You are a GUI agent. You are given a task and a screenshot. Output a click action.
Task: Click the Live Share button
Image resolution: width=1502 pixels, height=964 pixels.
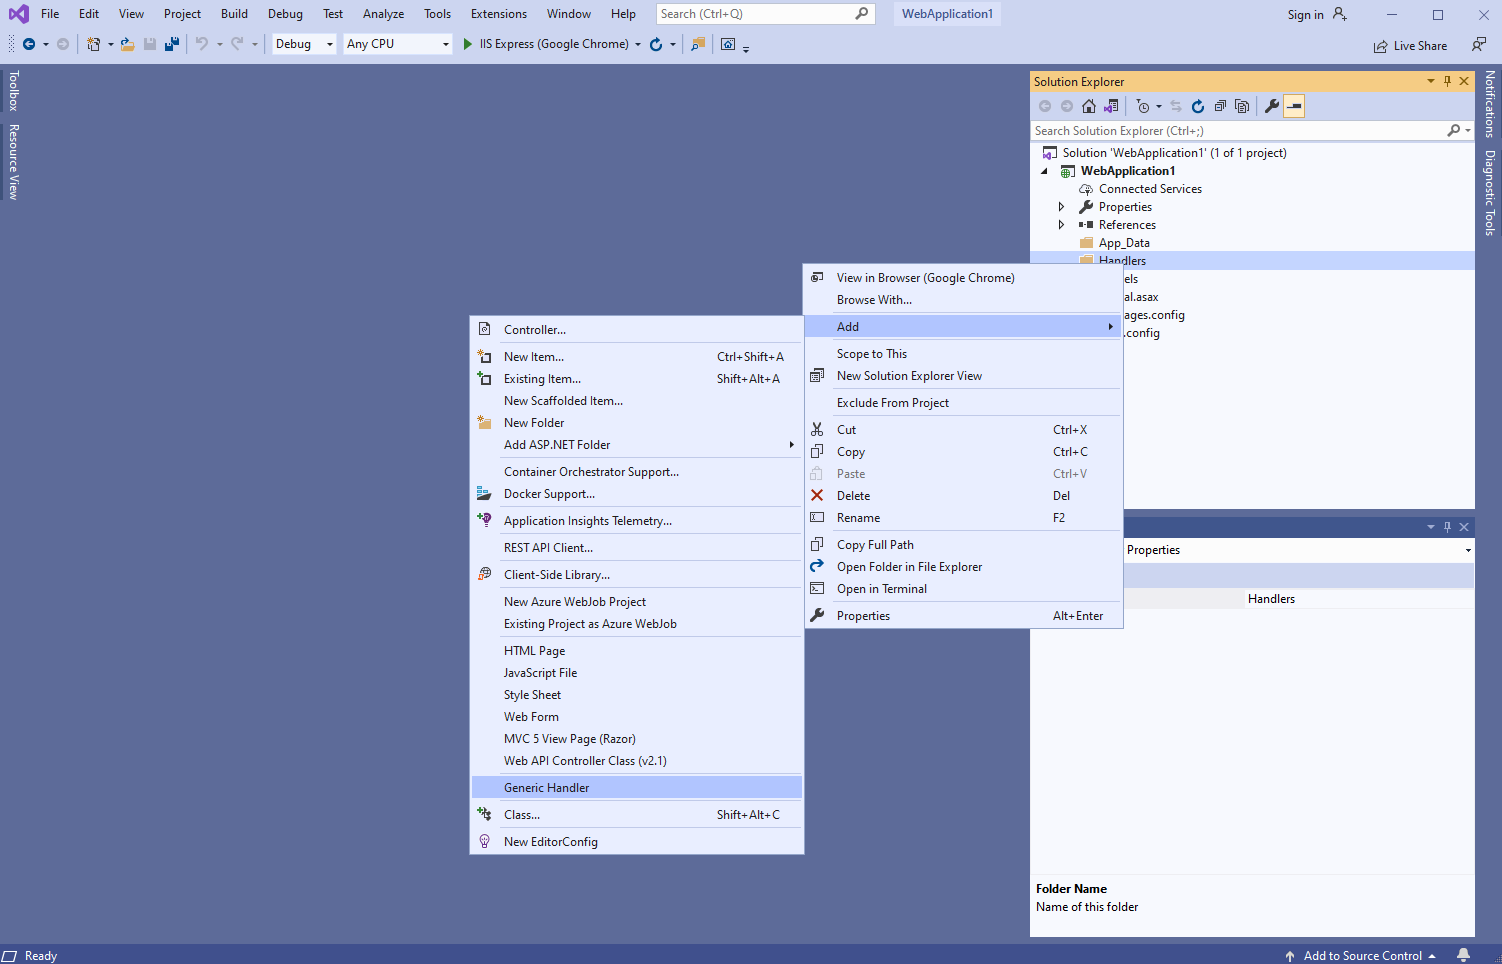(x=1410, y=46)
